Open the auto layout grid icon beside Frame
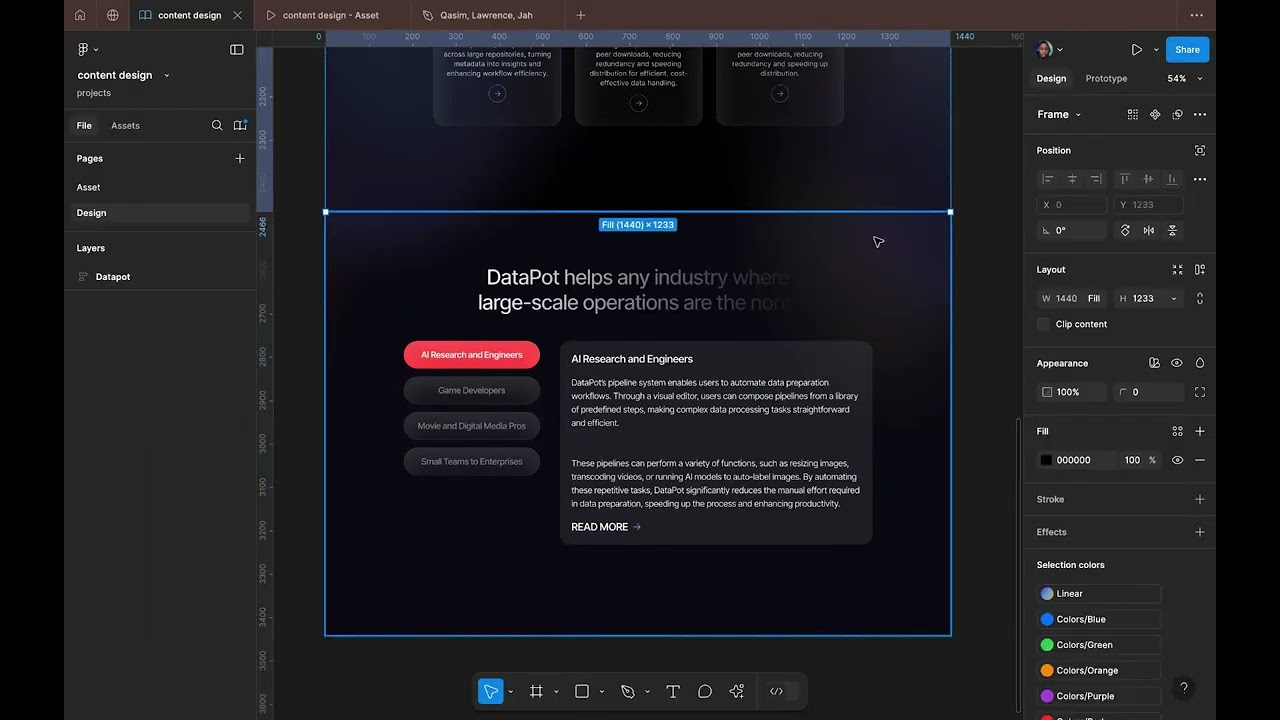The width and height of the screenshot is (1280, 720). click(x=1133, y=114)
